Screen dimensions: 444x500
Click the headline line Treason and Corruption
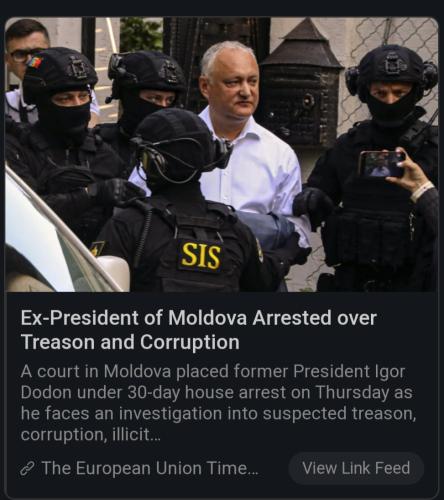click(x=130, y=342)
